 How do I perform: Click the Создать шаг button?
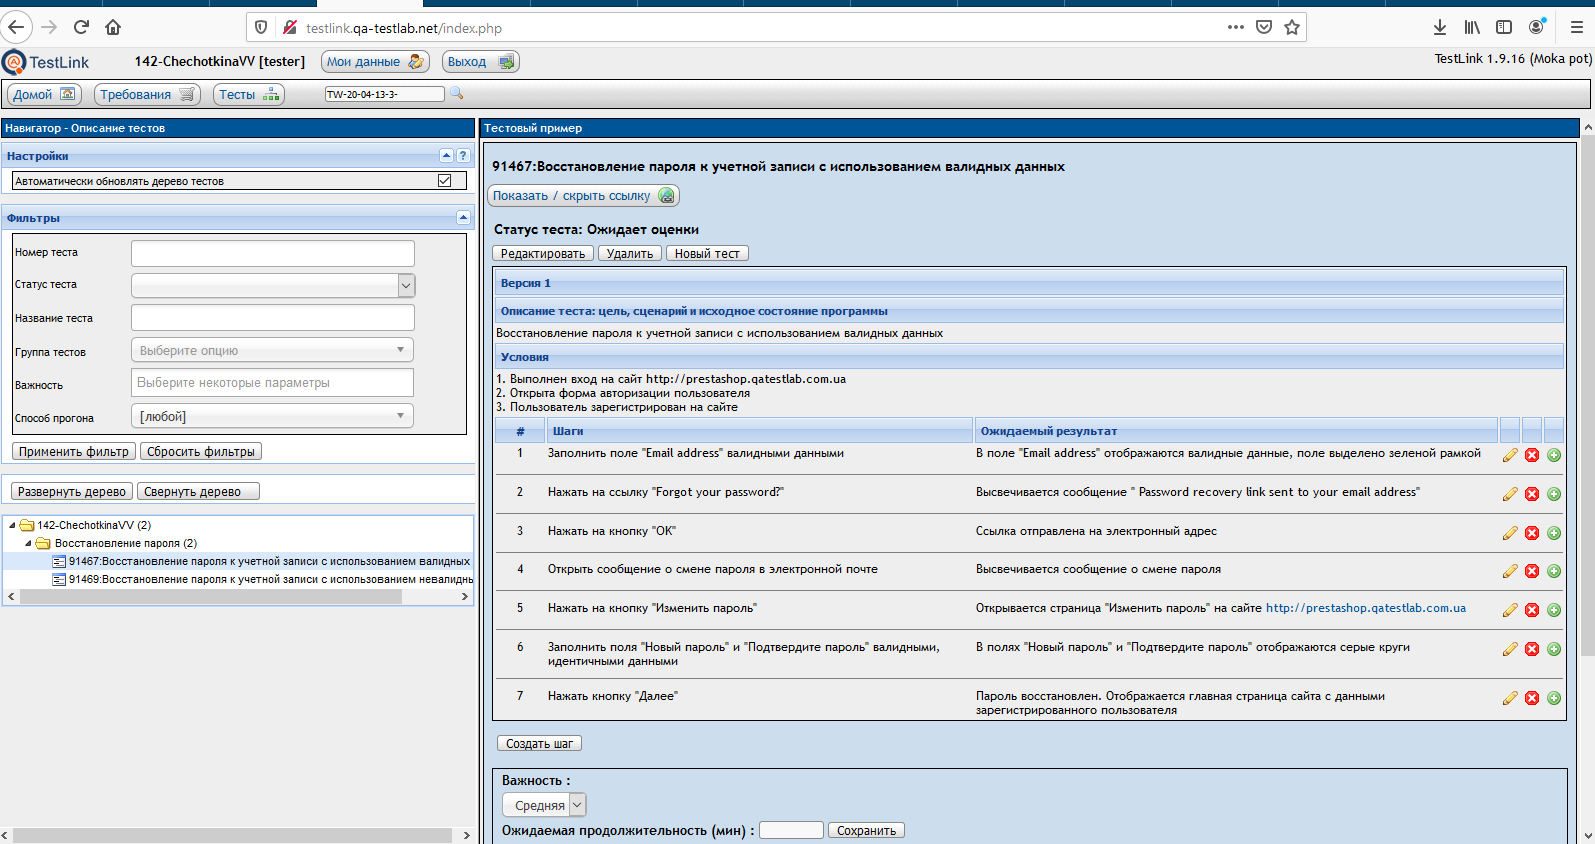tap(539, 744)
